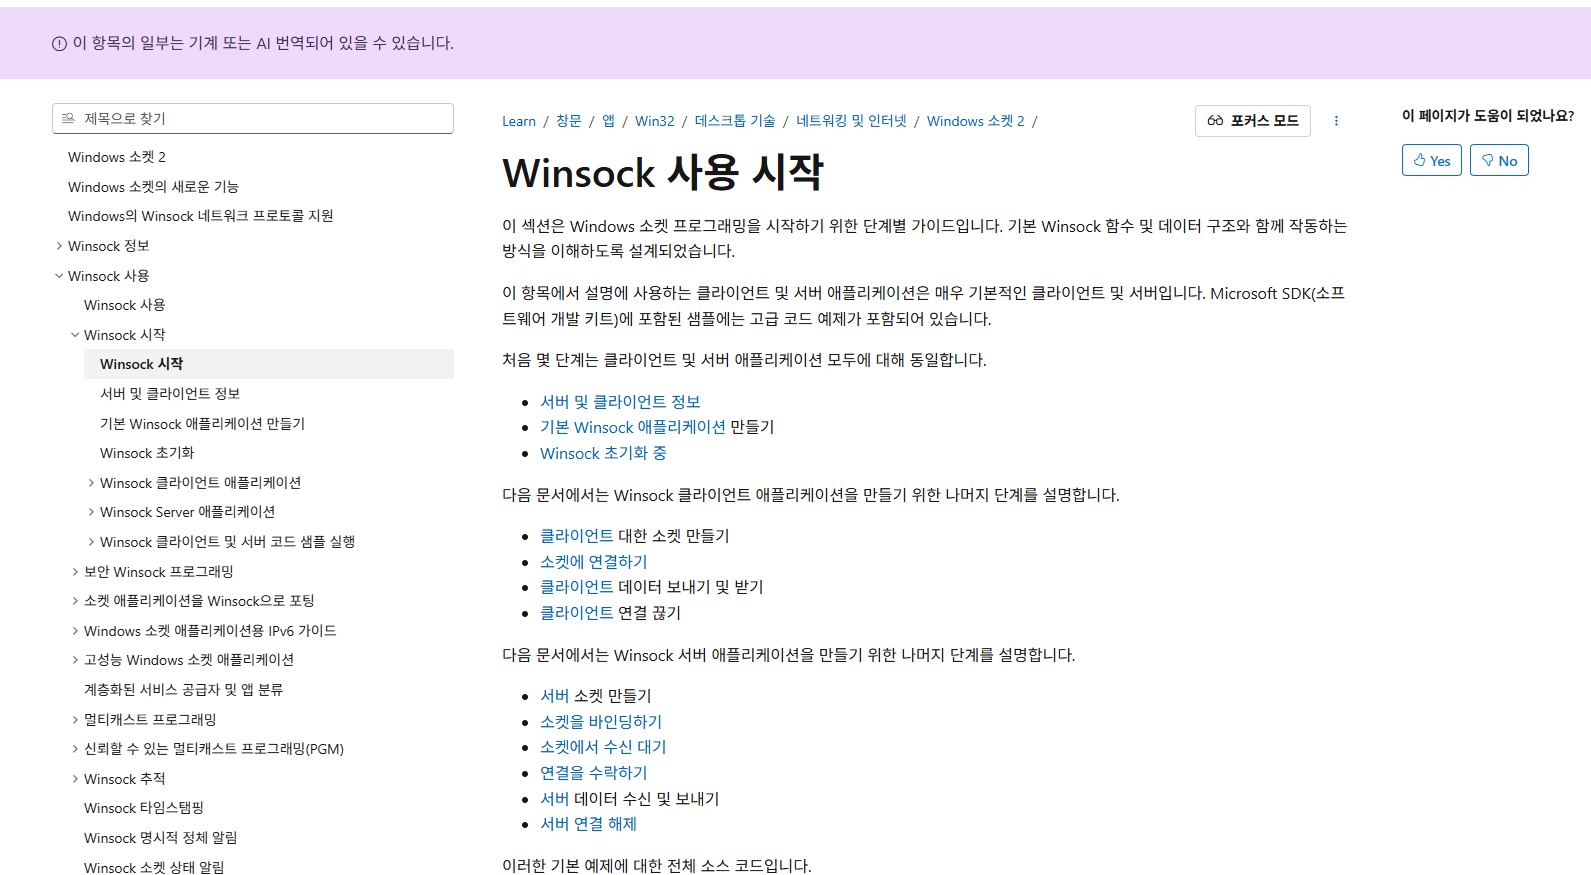Click the glasses icon on the 포커스 모드 button
1591x875 pixels.
coord(1215,120)
